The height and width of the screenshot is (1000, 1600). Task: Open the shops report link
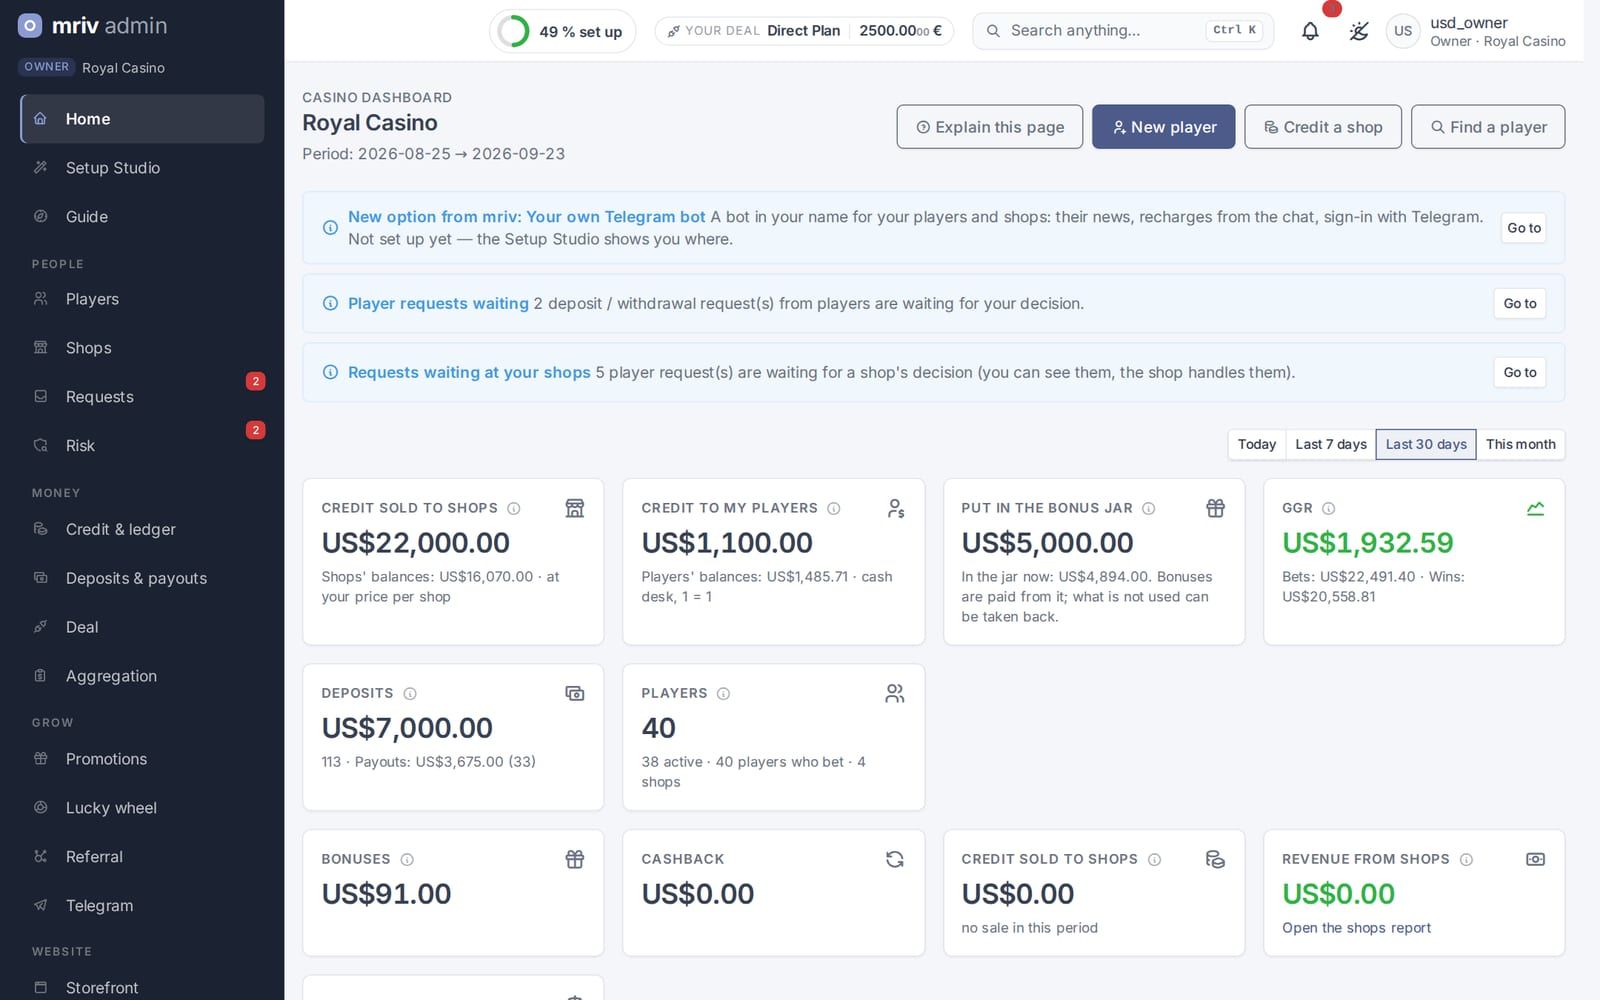coord(1356,928)
